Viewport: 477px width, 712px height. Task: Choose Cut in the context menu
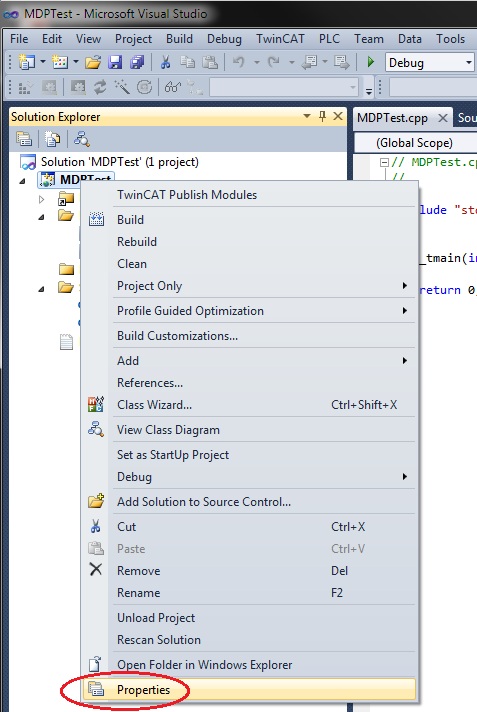coord(249,527)
